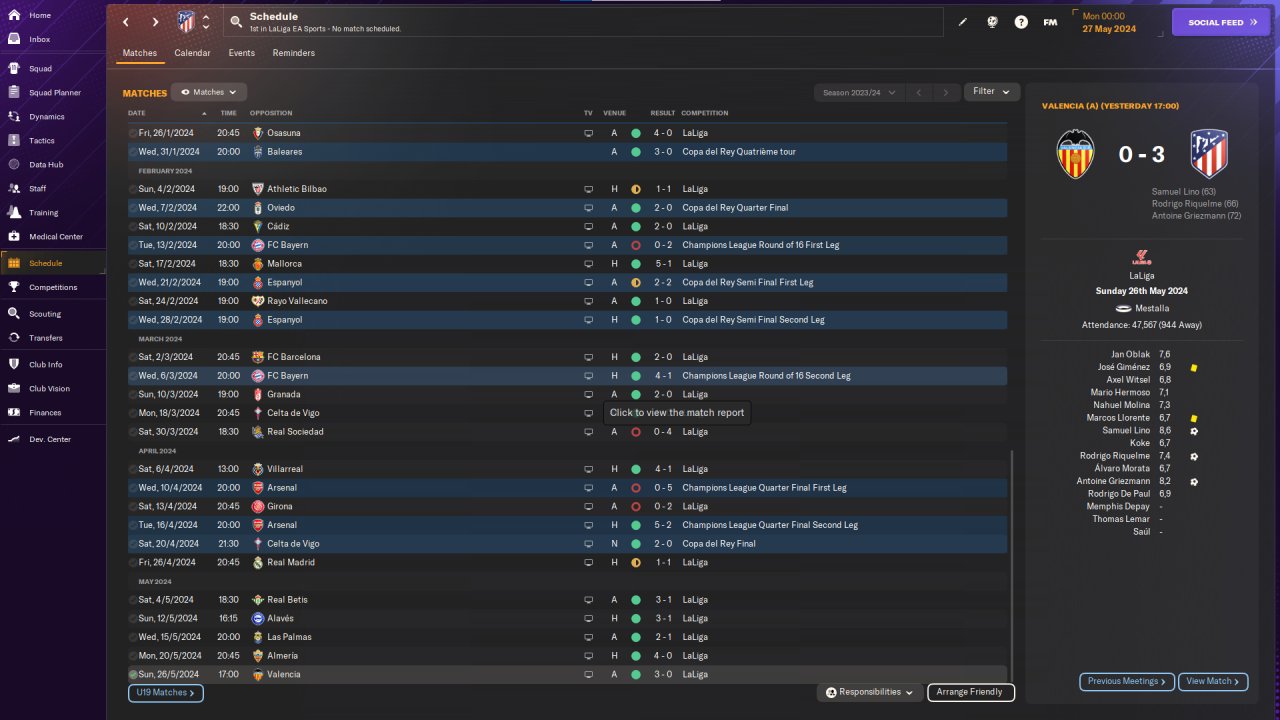This screenshot has height=720, width=1280.
Task: Click the TV icon in the Athletic Bilbao row
Action: [x=589, y=189]
